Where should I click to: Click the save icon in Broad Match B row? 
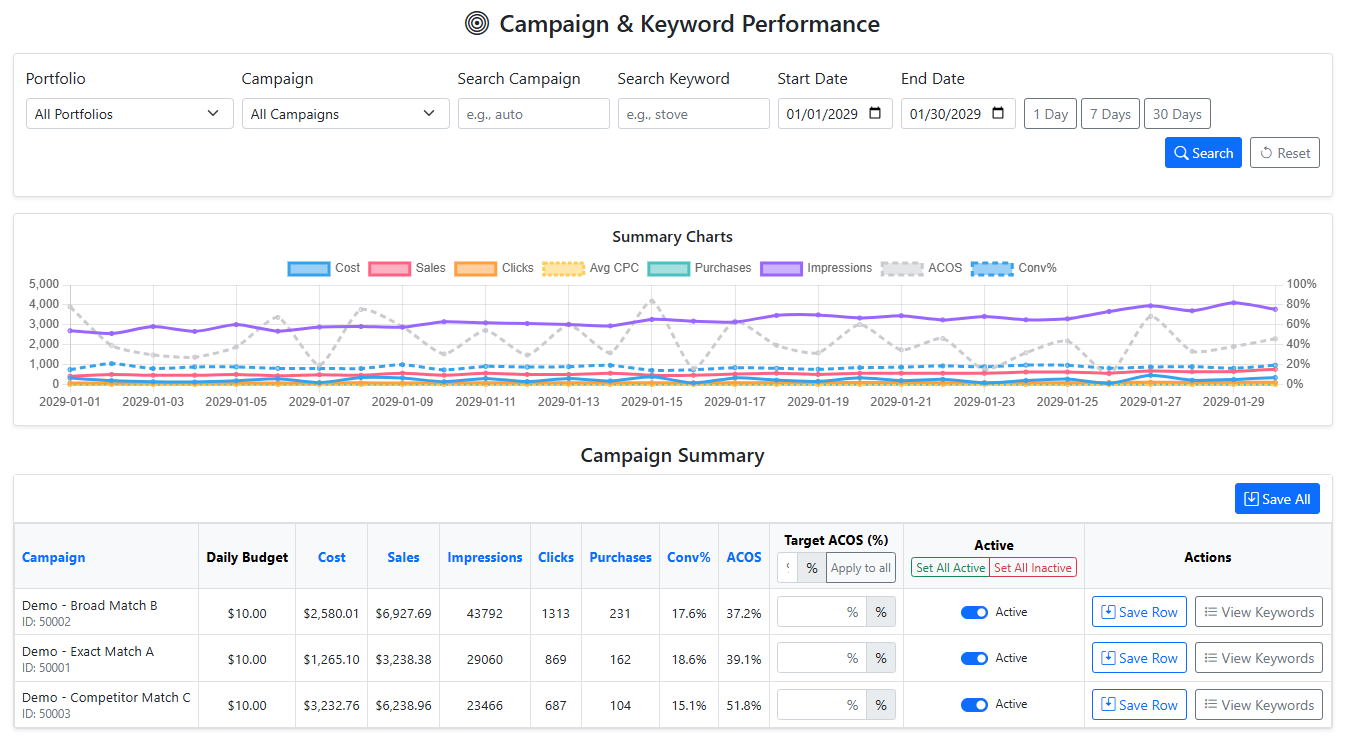click(1108, 612)
